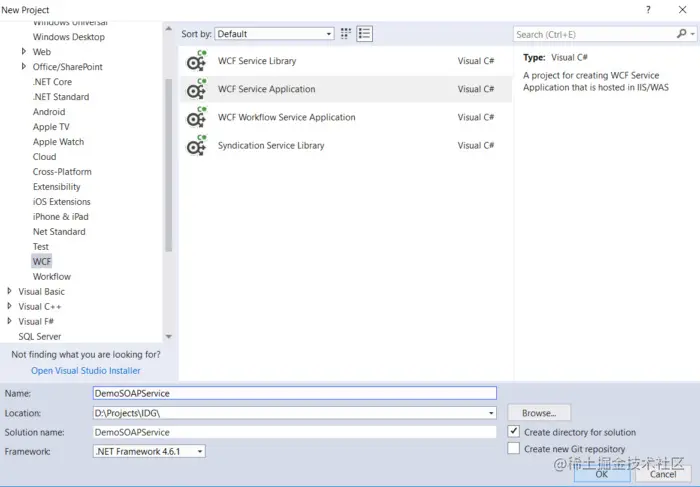Select Windows Desktop category

69,37
